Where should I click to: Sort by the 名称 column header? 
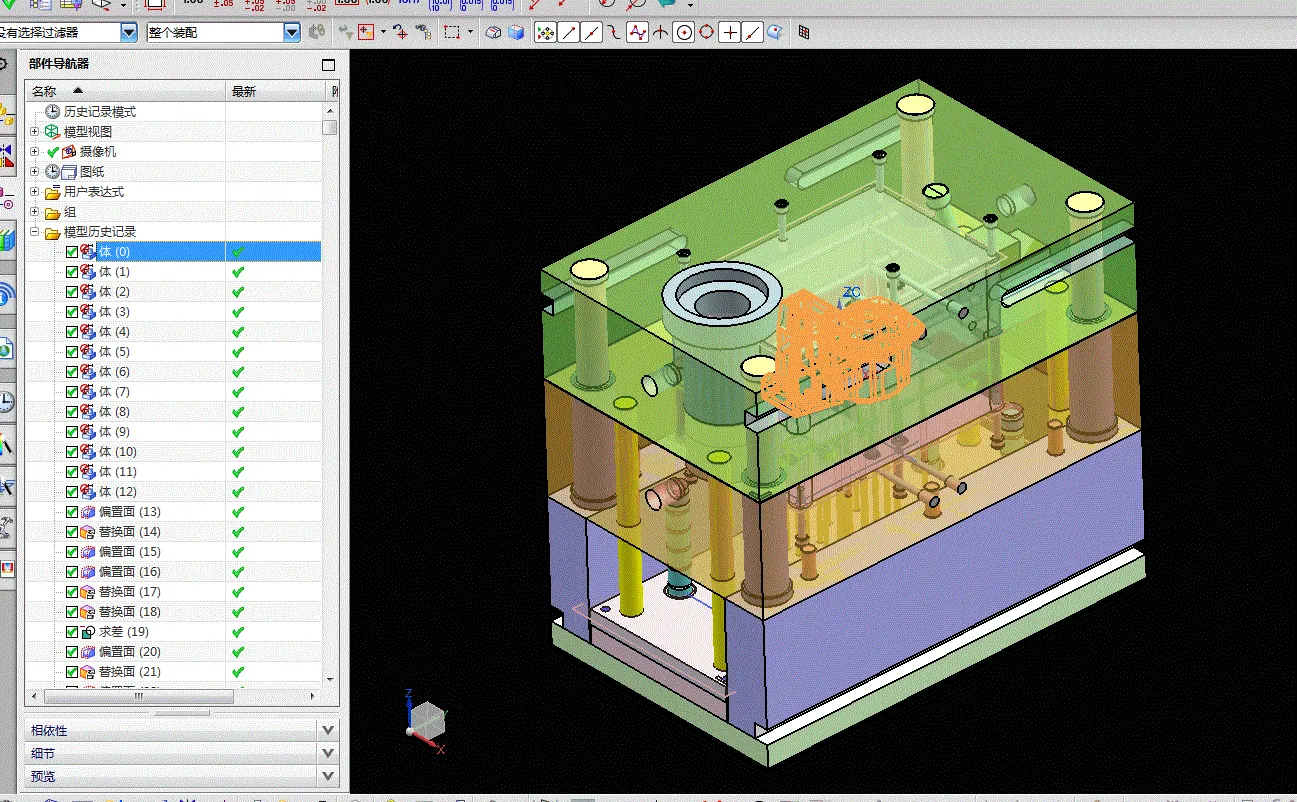click(x=126, y=91)
